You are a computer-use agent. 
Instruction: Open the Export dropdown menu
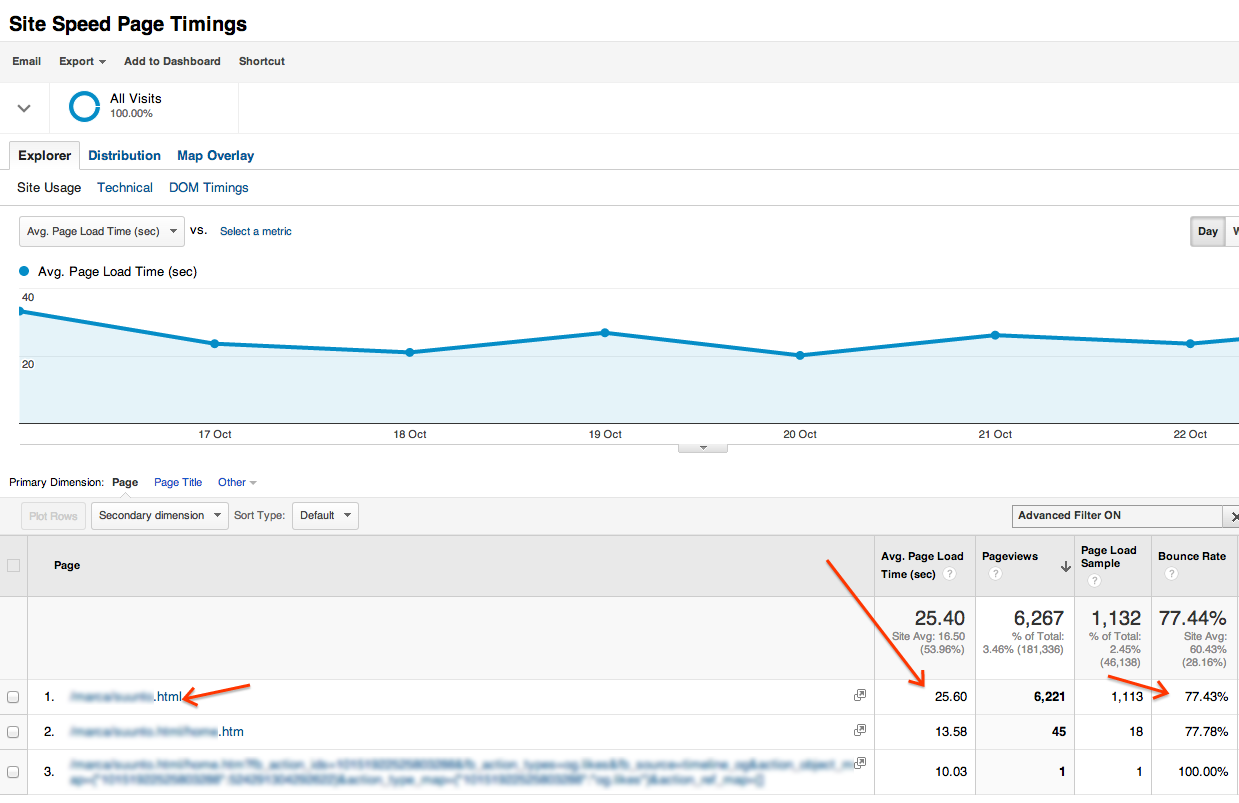(x=82, y=61)
